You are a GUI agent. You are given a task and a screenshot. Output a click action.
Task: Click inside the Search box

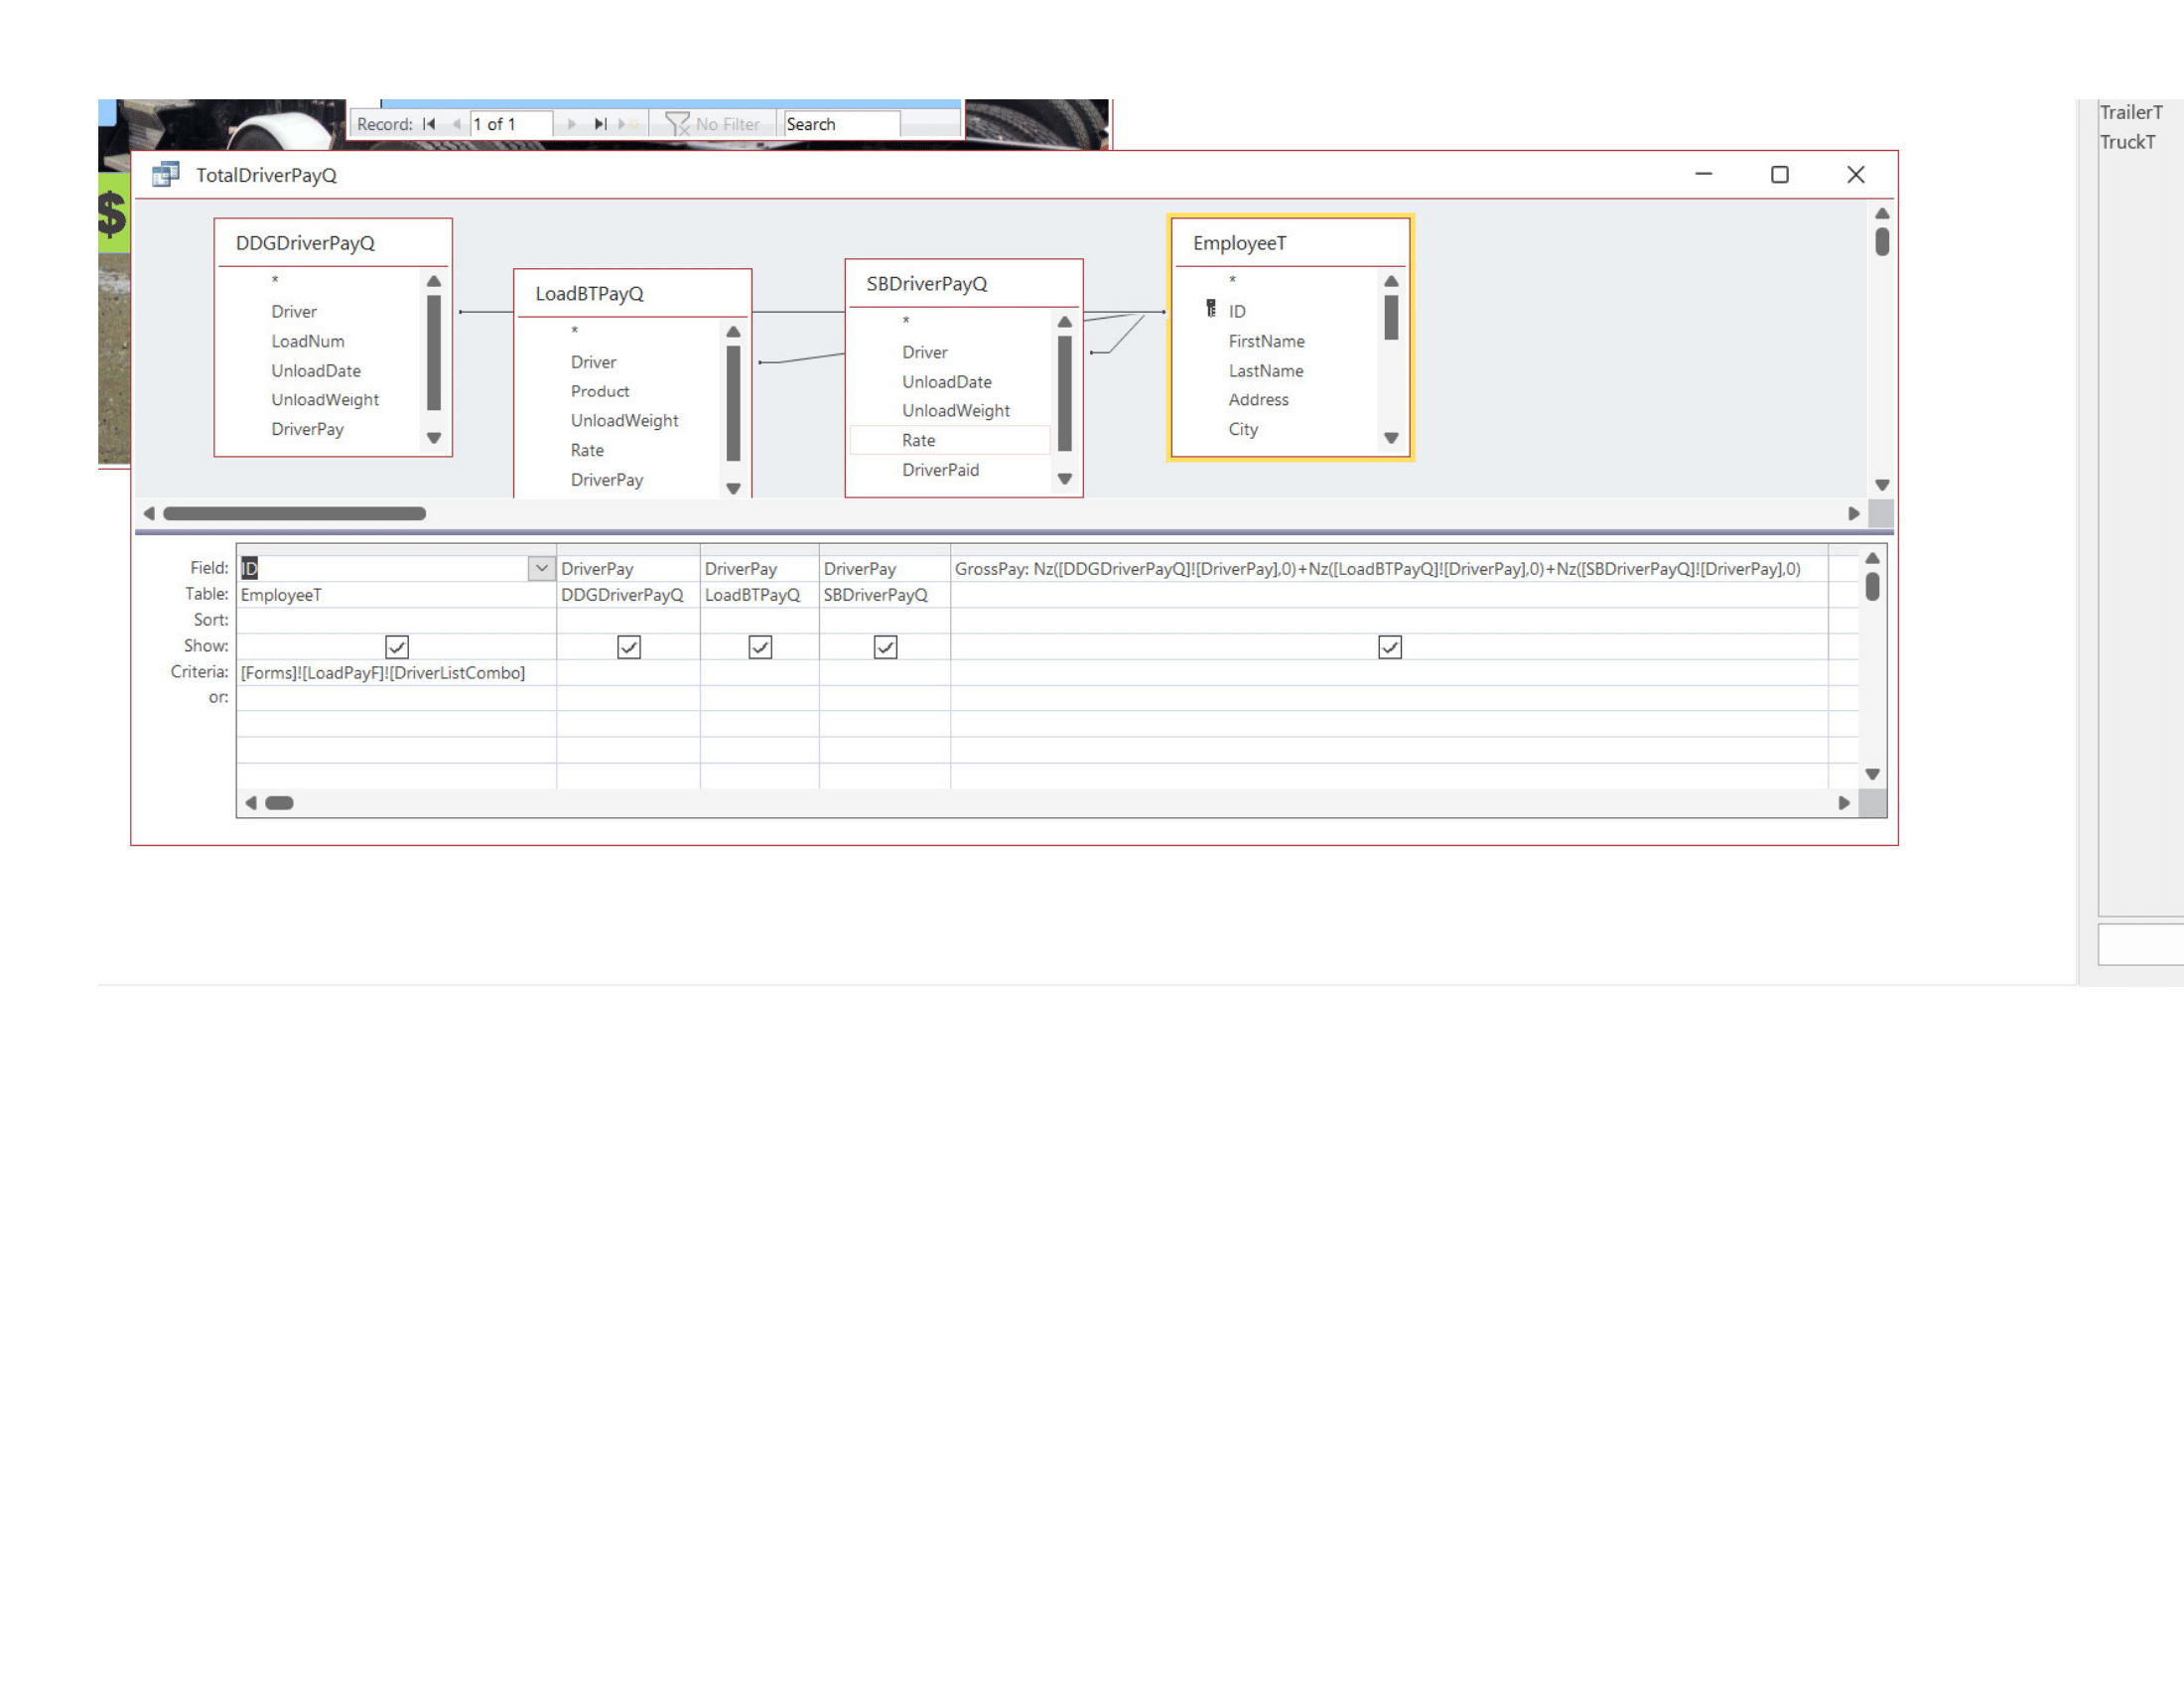pyautogui.click(x=840, y=123)
